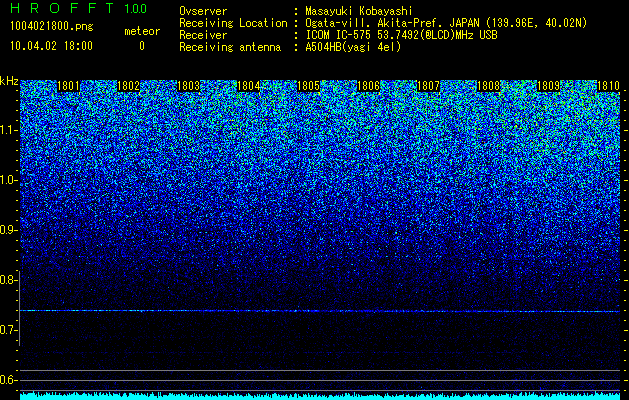
Task: Select the 1808 time marker
Action: pyautogui.click(x=488, y=86)
